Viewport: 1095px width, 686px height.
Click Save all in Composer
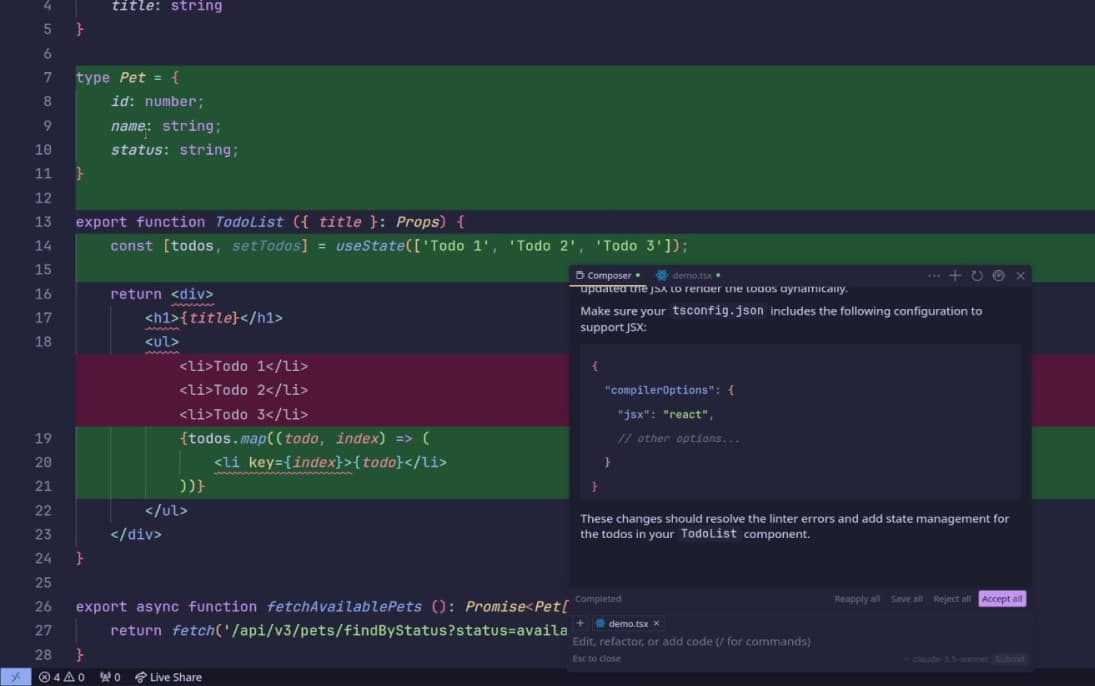906,599
